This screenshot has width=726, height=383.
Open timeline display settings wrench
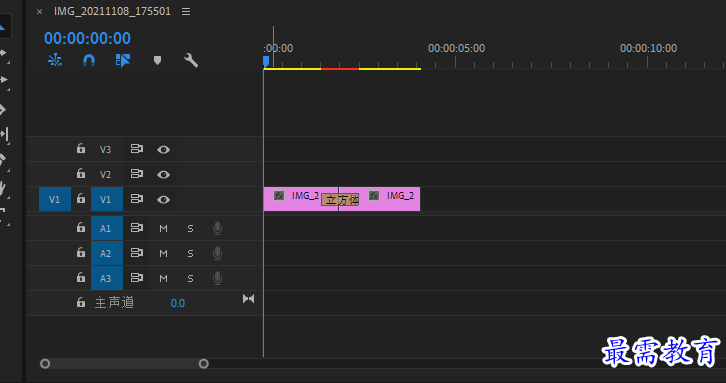pyautogui.click(x=191, y=60)
